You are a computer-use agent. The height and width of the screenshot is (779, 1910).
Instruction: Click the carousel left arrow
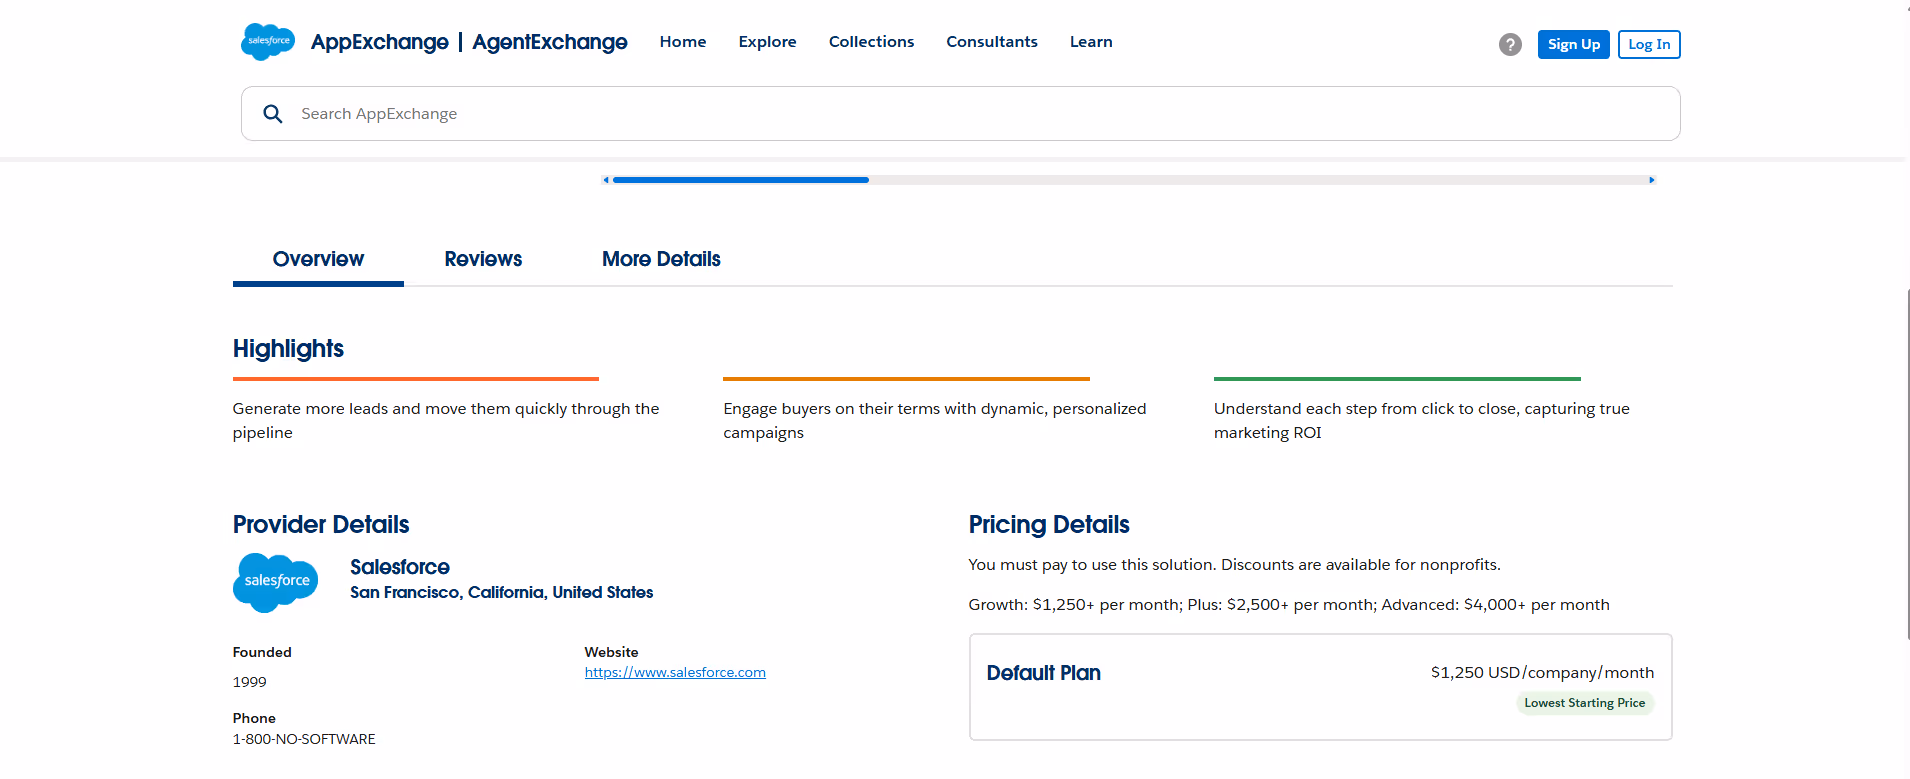[606, 180]
